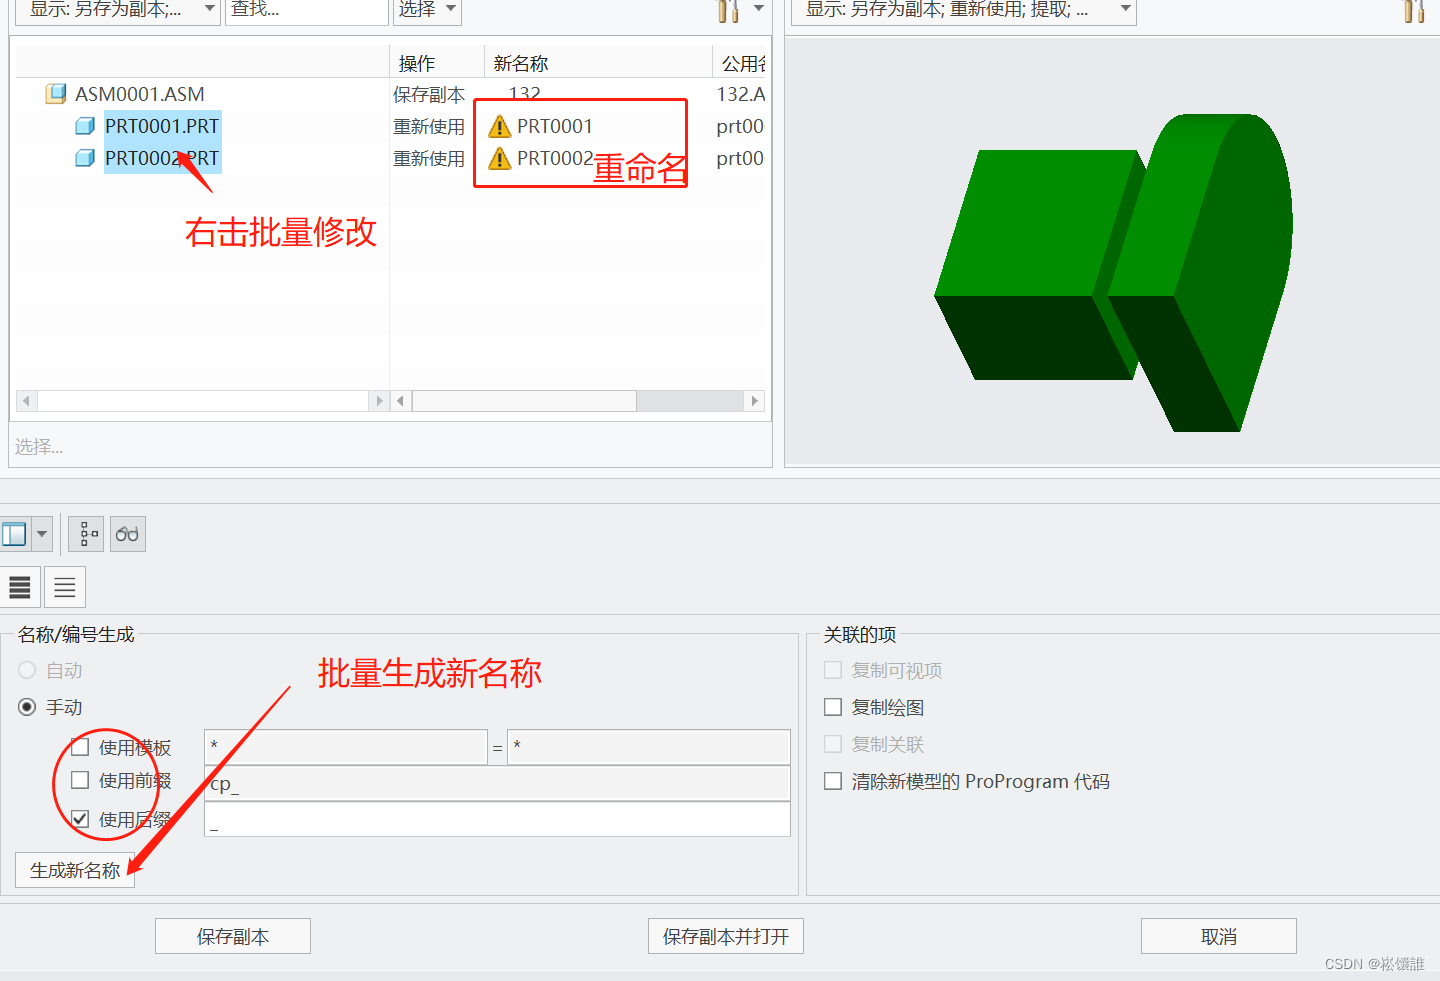Screen dimensions: 1440x981
Task: Toggle the 复制可视项 checkbox
Action: [833, 670]
